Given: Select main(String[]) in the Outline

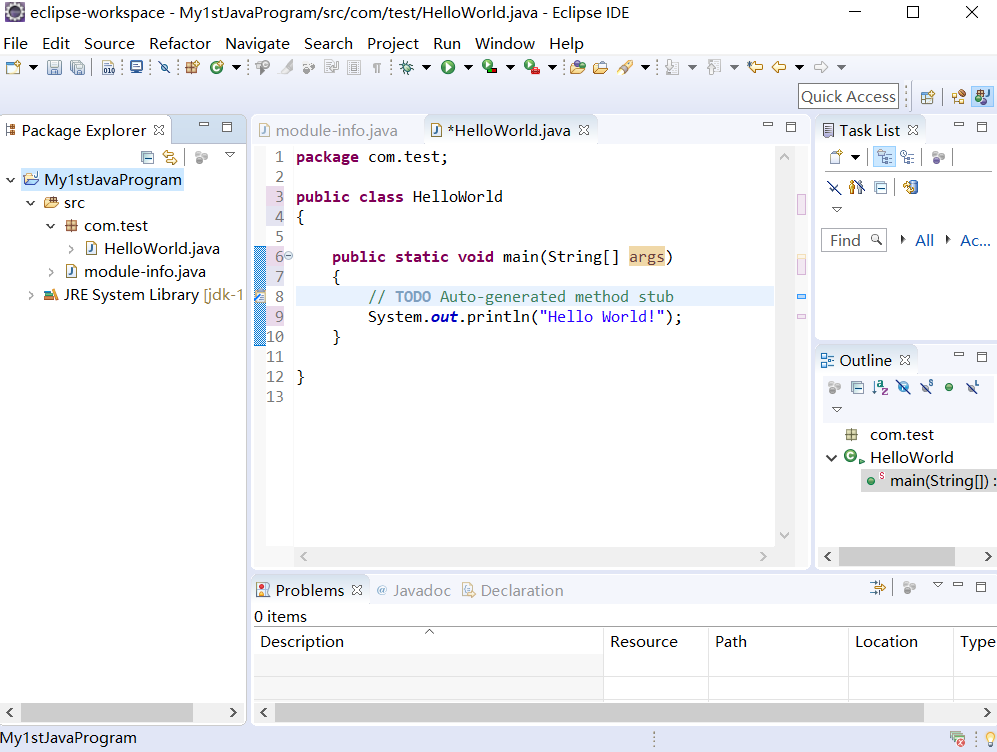Looking at the screenshot, I should (x=930, y=481).
